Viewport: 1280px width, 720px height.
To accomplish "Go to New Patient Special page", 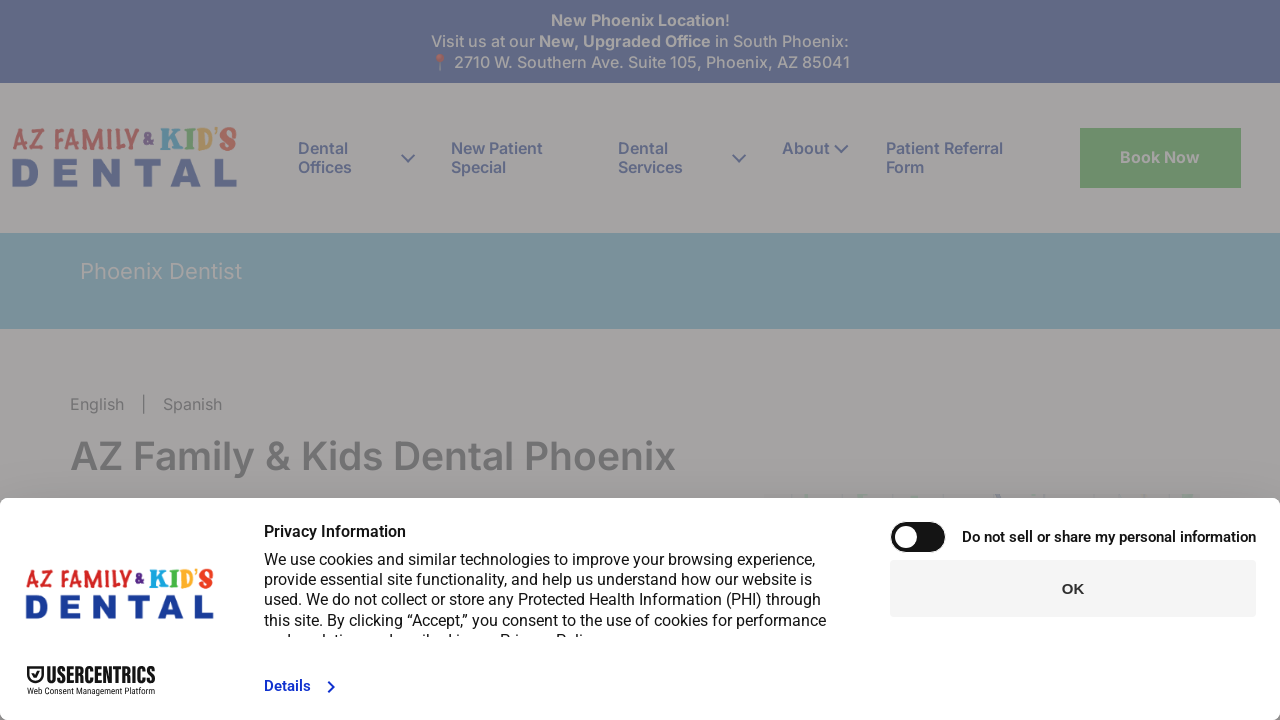I will pos(497,158).
